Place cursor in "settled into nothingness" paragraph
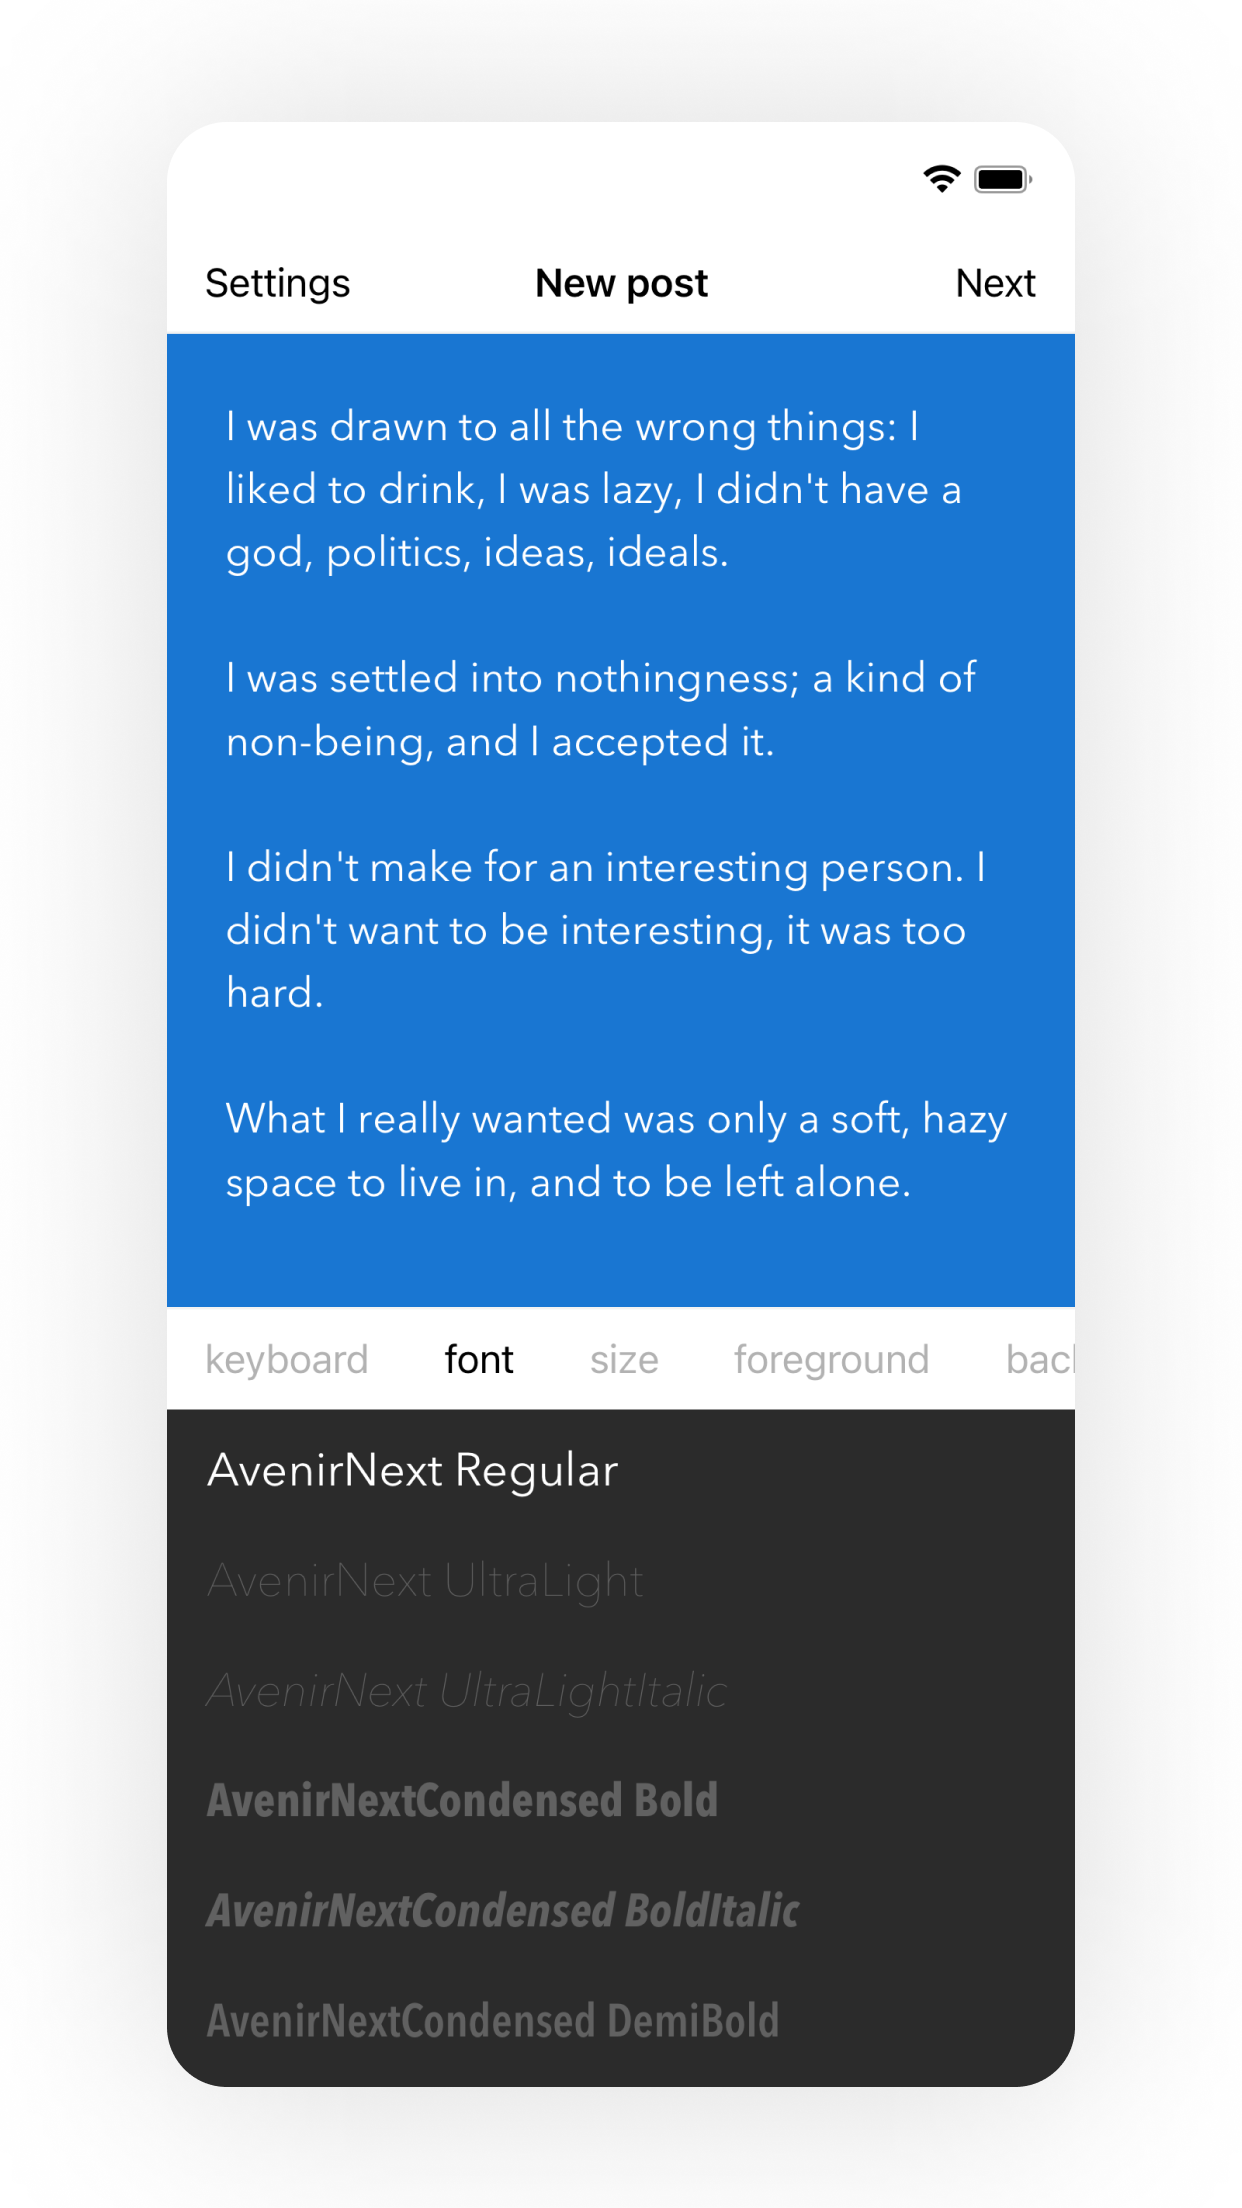The image size is (1242, 2208). [x=600, y=709]
